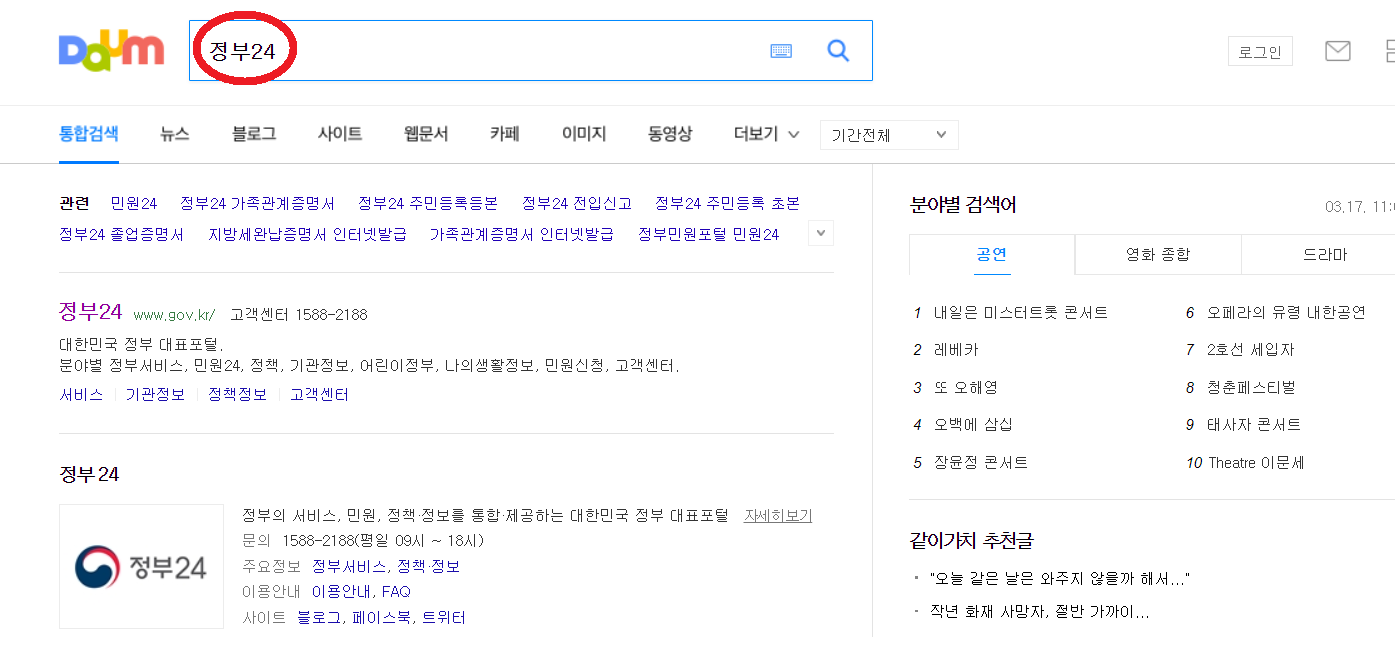Open the 페이스북 site link

pos(381,617)
